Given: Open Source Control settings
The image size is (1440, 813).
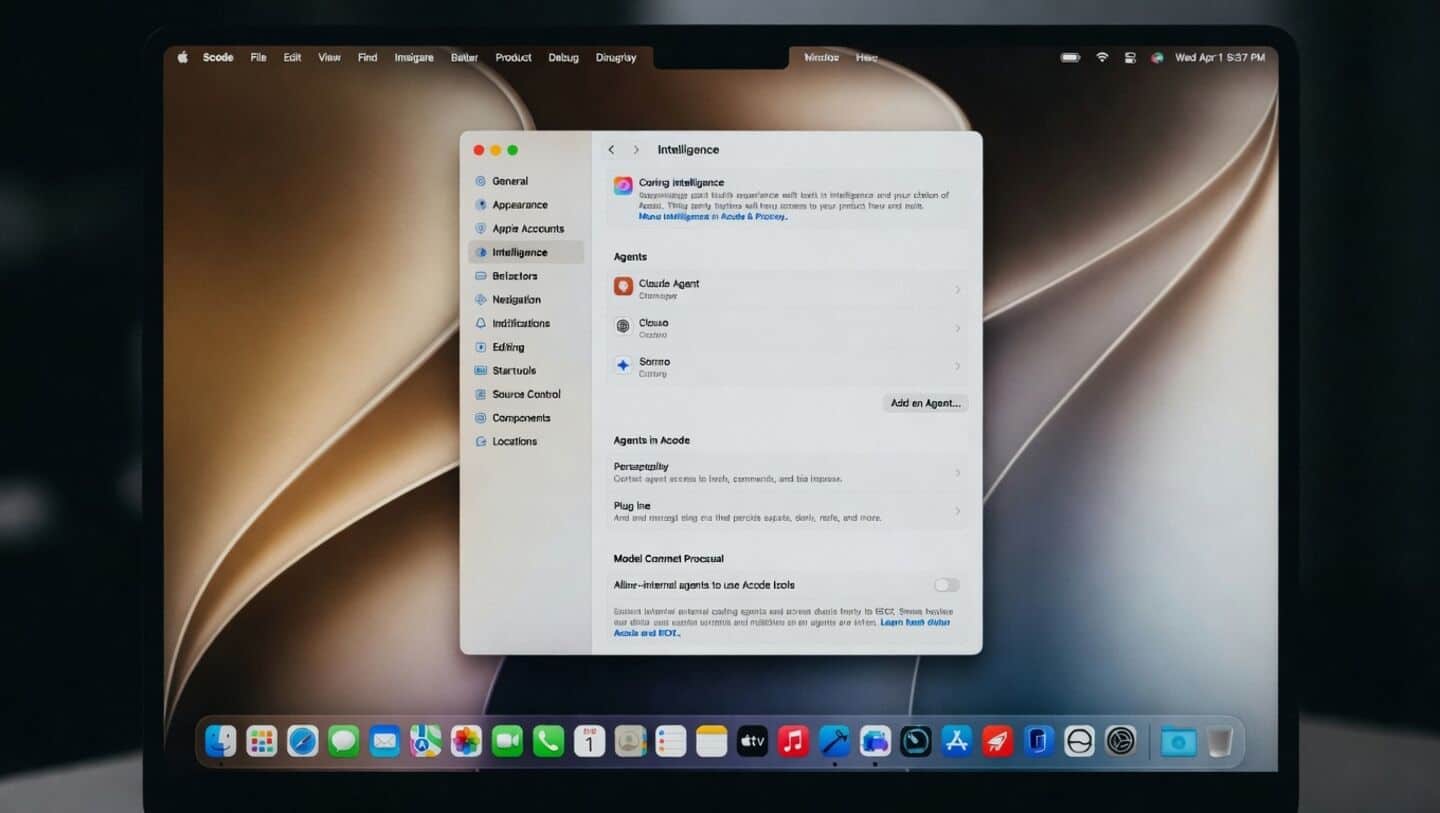Looking at the screenshot, I should pos(525,394).
